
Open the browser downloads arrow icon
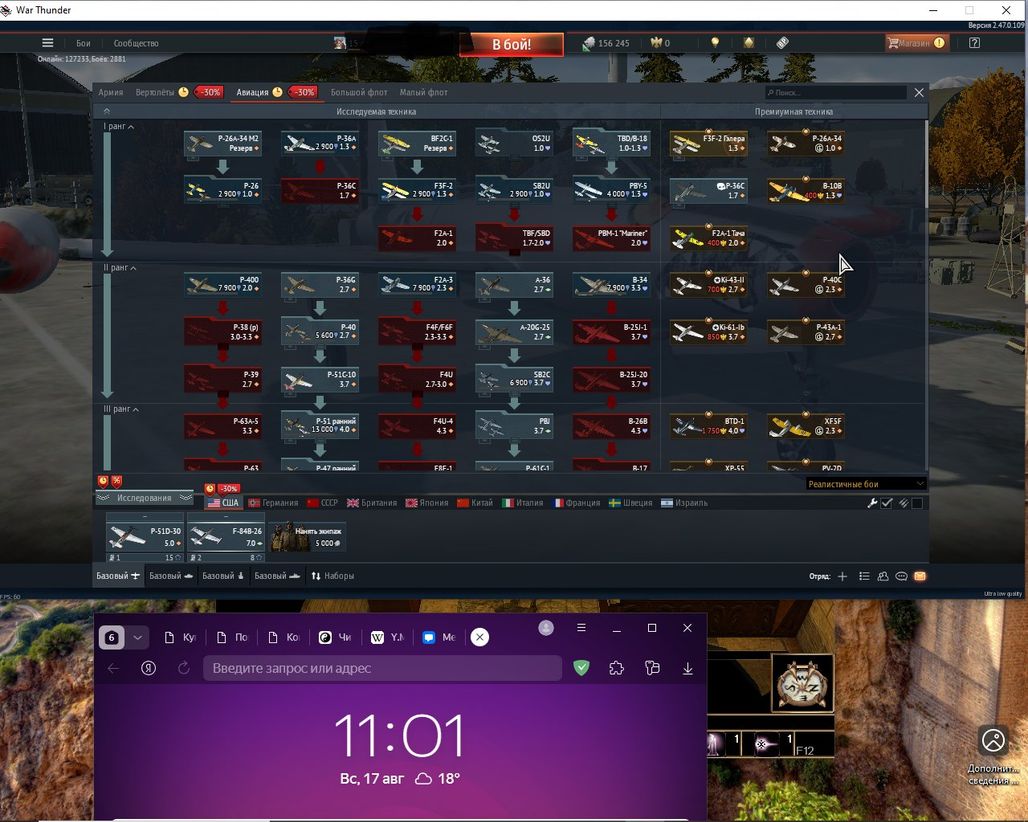pyautogui.click(x=688, y=668)
